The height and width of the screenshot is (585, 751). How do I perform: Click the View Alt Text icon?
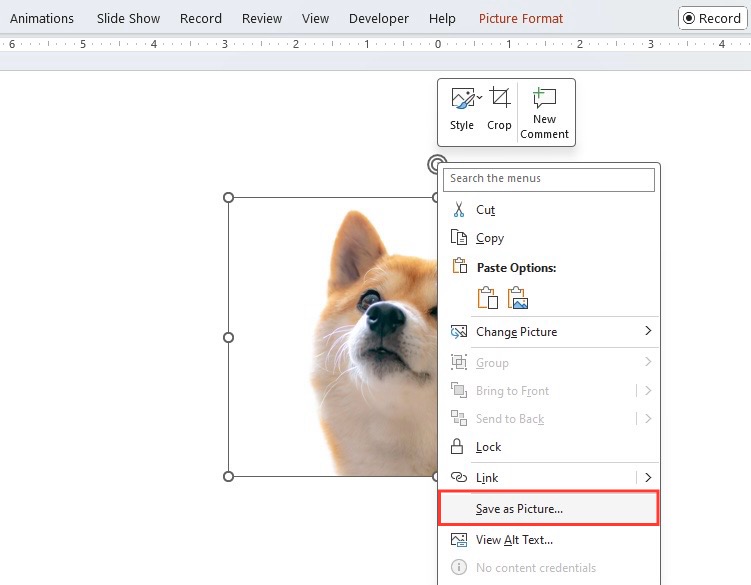tap(459, 540)
